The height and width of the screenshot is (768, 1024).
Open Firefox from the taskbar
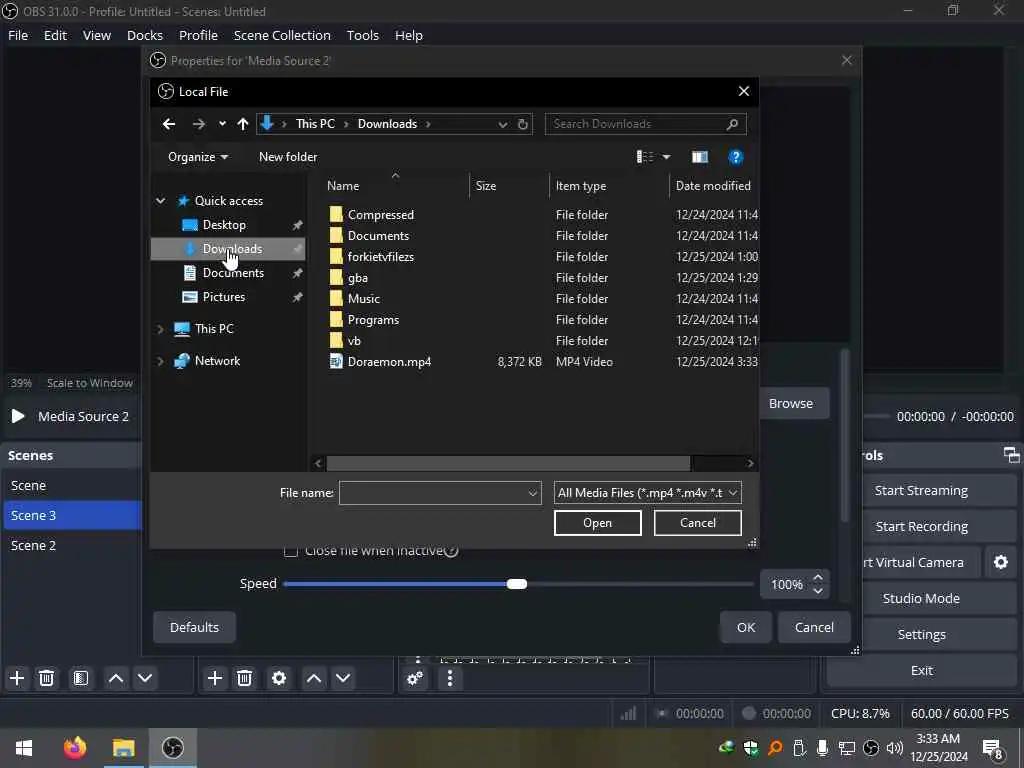(75, 747)
